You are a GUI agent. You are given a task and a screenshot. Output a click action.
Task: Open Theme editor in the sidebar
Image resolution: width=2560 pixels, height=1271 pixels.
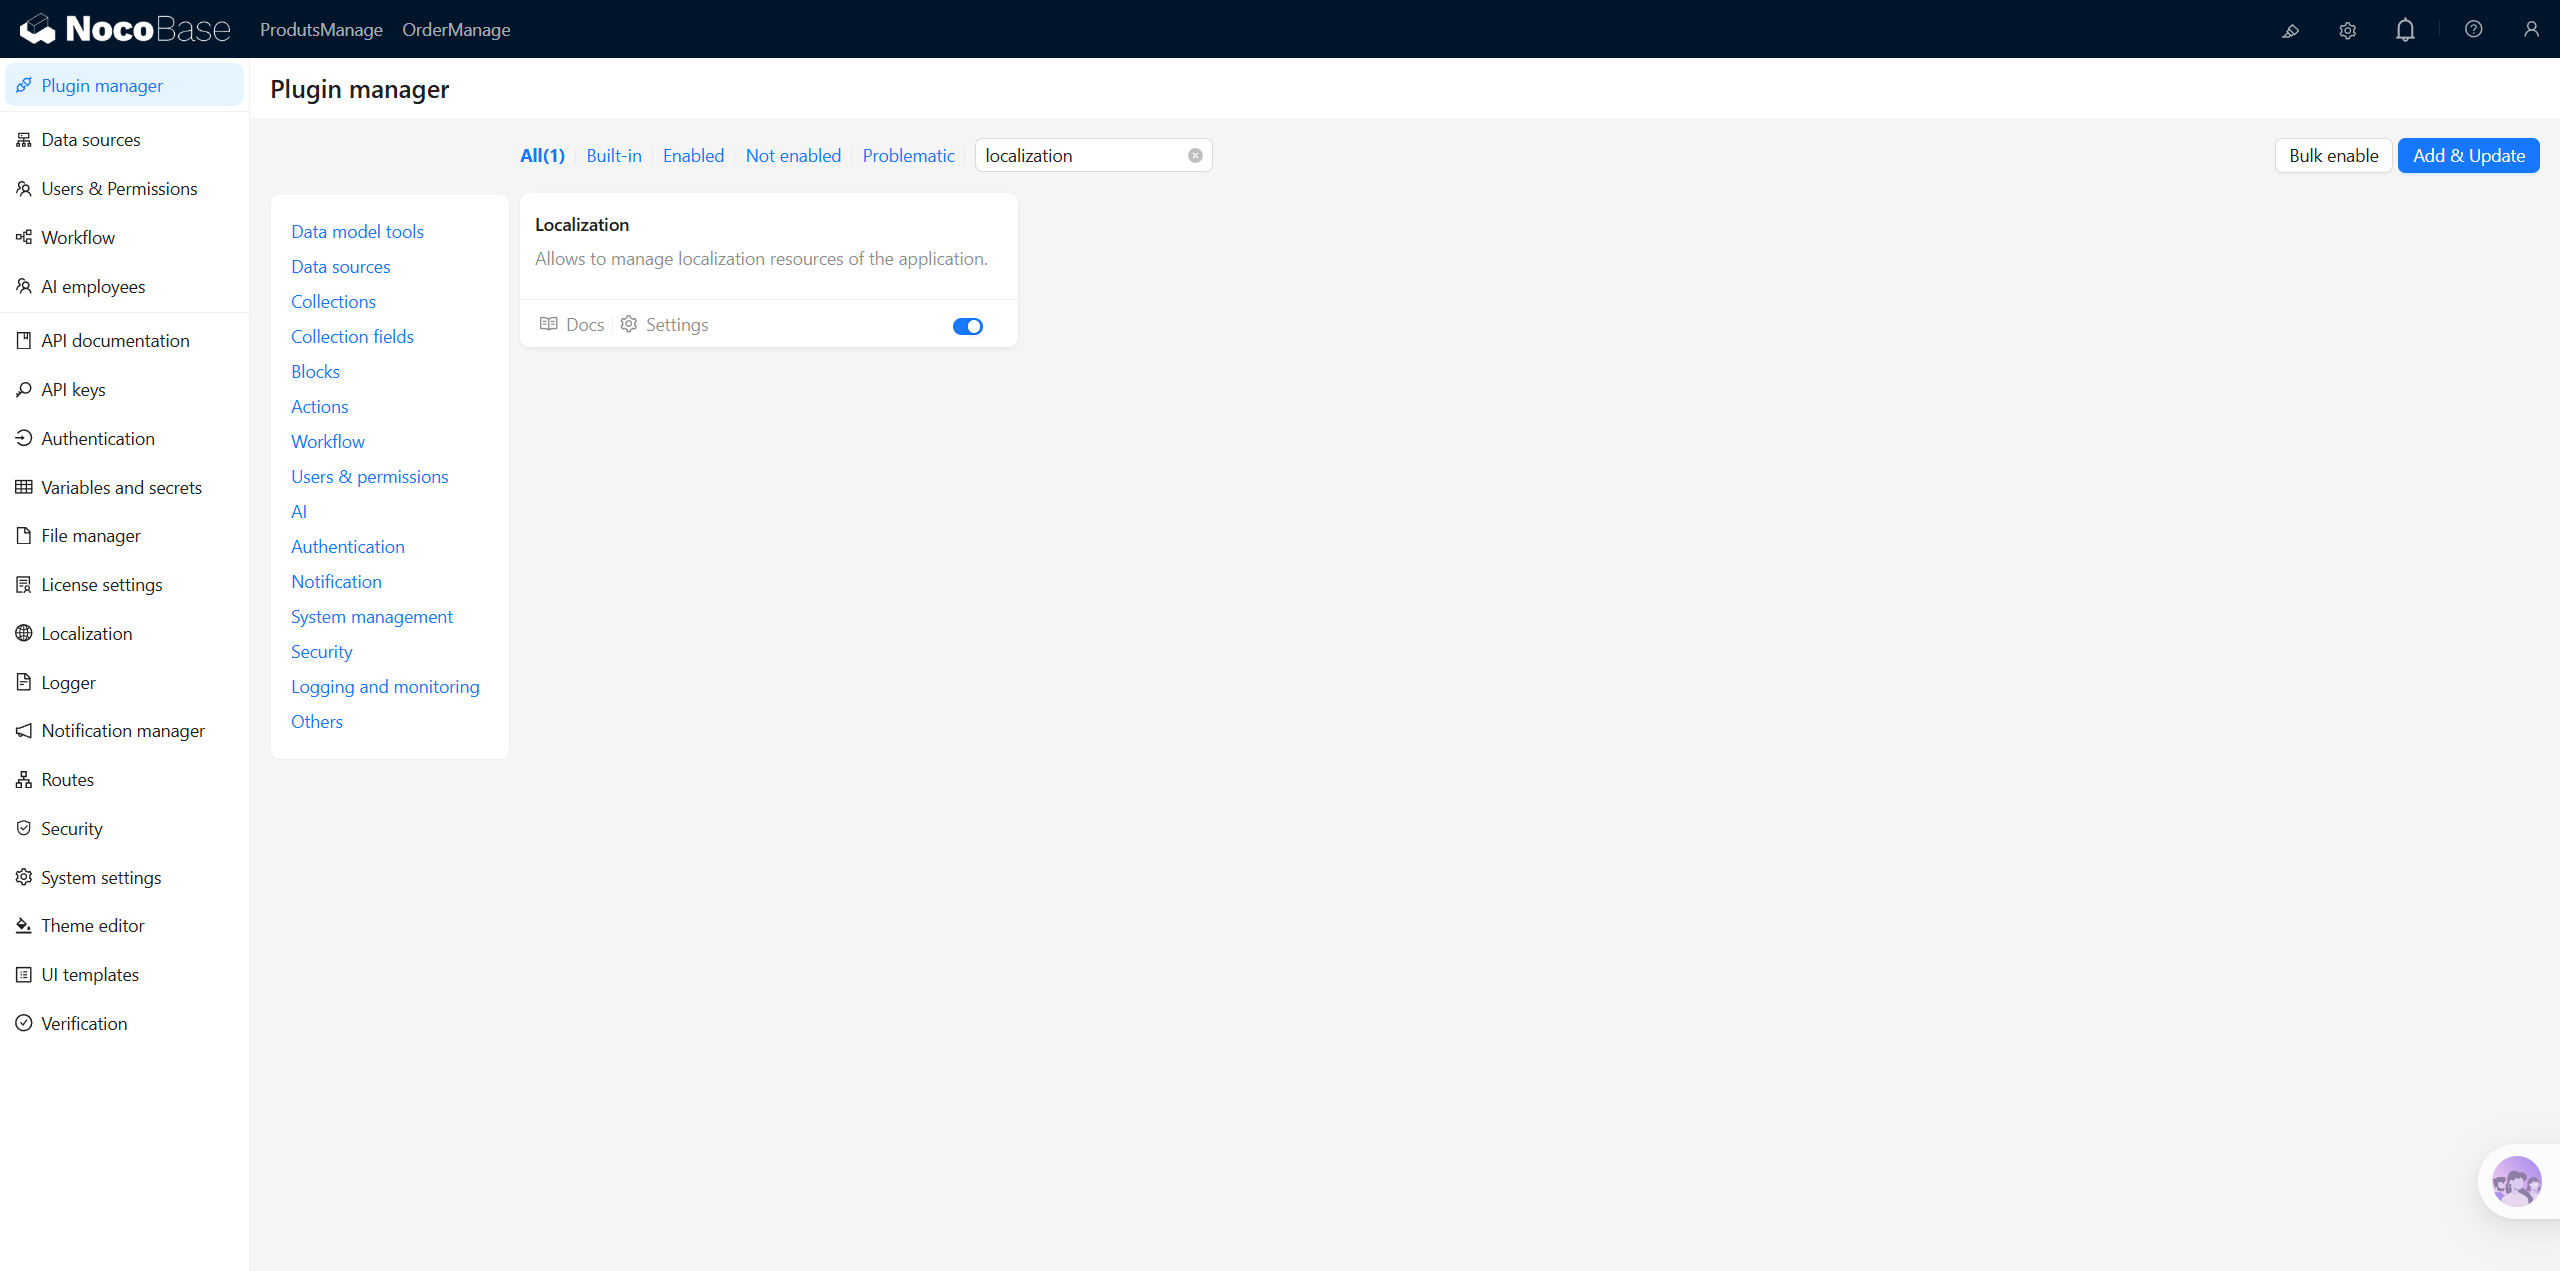coord(93,925)
